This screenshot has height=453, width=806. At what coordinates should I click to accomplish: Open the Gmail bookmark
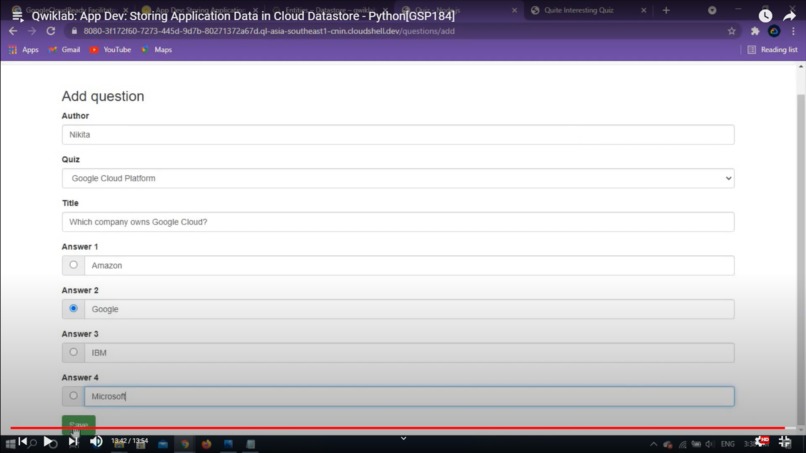coord(64,50)
